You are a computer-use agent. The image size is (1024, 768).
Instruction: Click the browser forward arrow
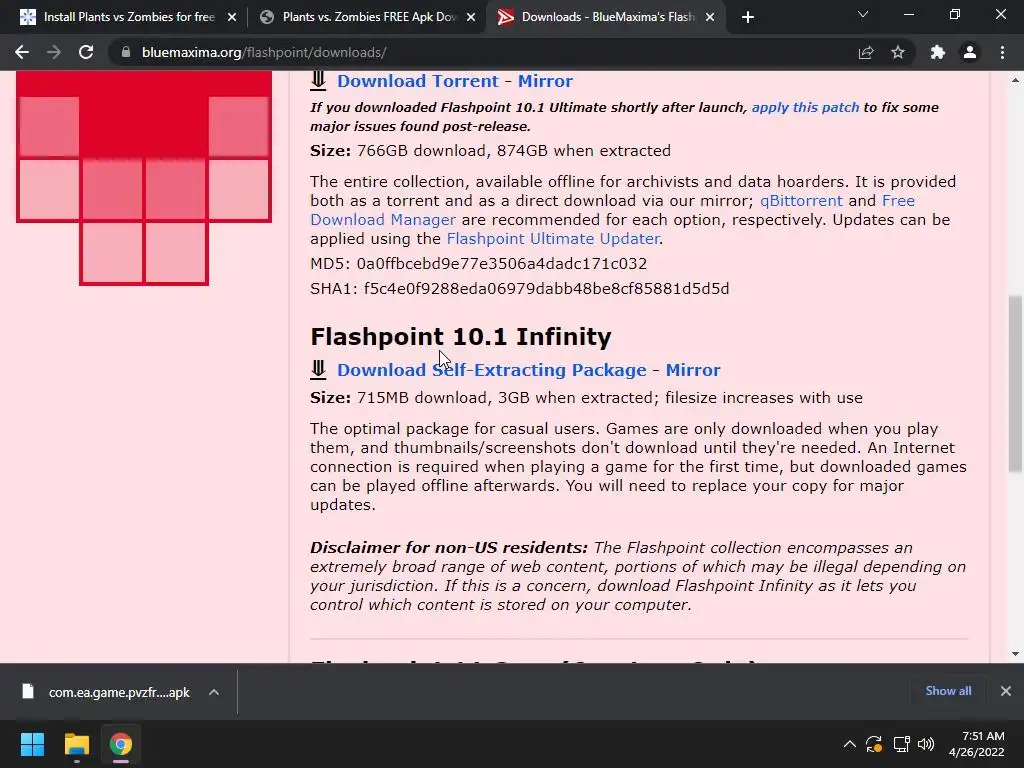pyautogui.click(x=54, y=52)
